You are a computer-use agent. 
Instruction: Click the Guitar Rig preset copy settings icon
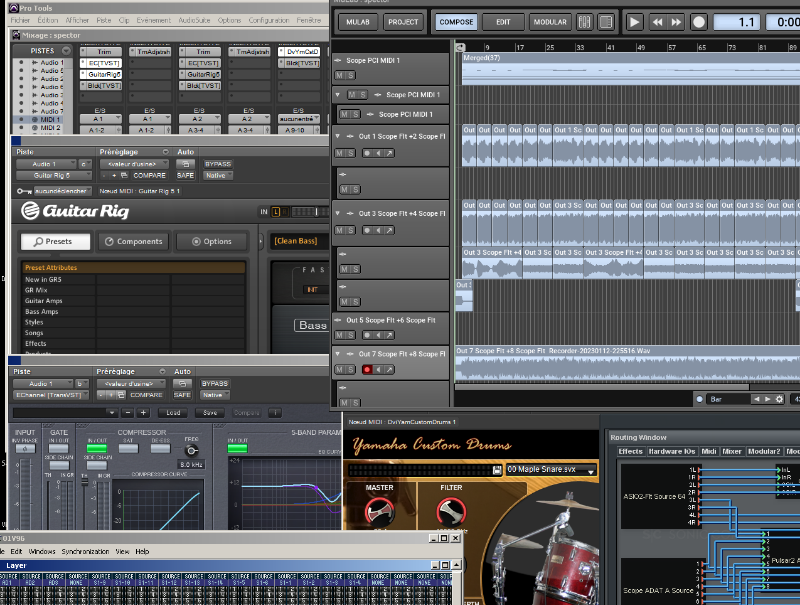coord(124,175)
